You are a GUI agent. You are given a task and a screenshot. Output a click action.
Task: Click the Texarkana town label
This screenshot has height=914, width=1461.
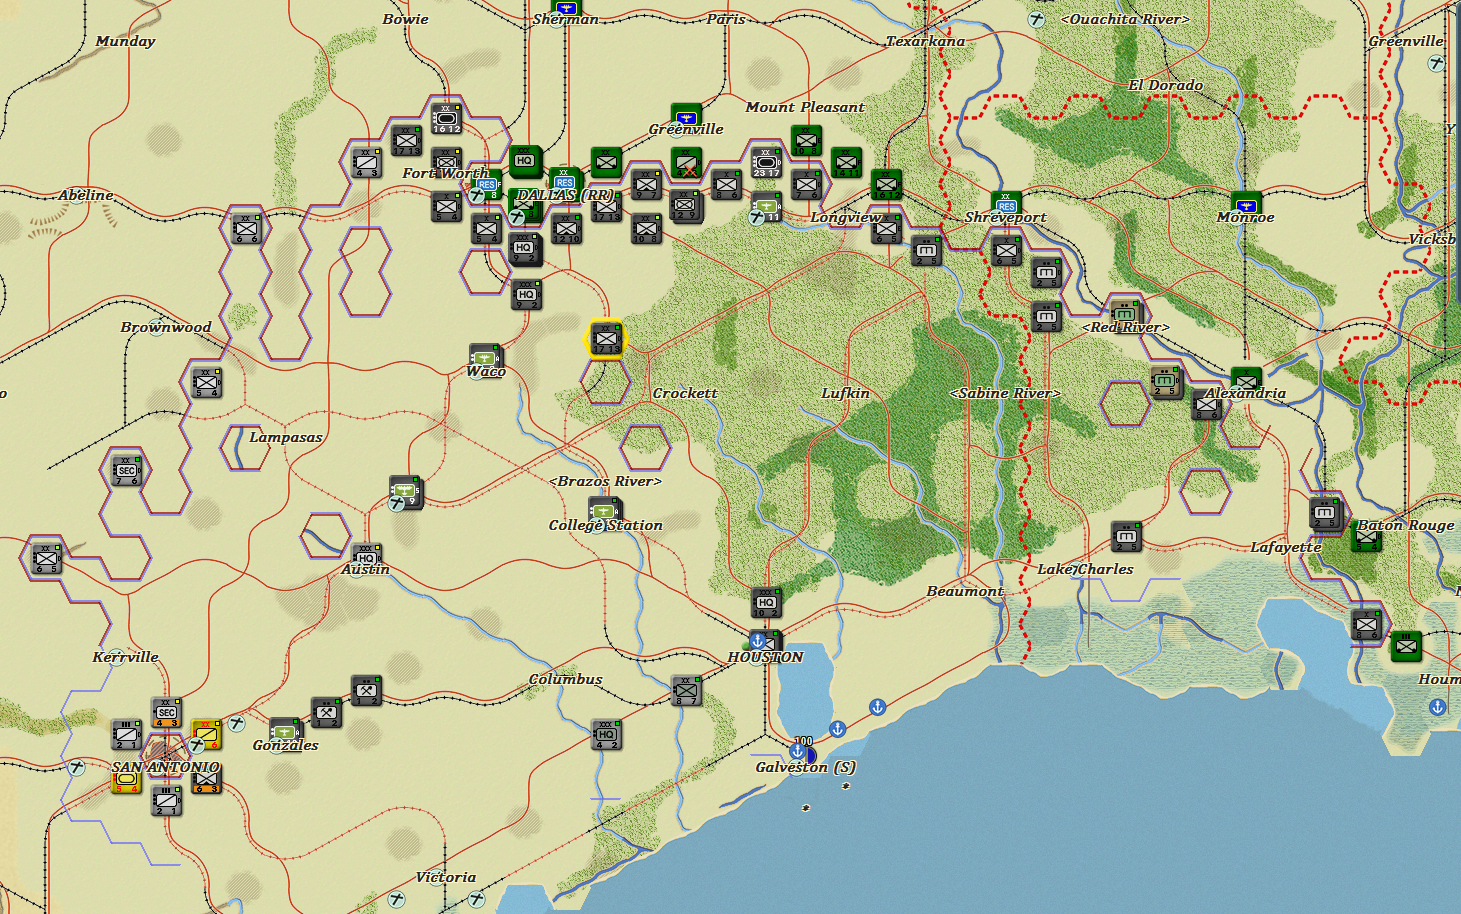tap(926, 41)
